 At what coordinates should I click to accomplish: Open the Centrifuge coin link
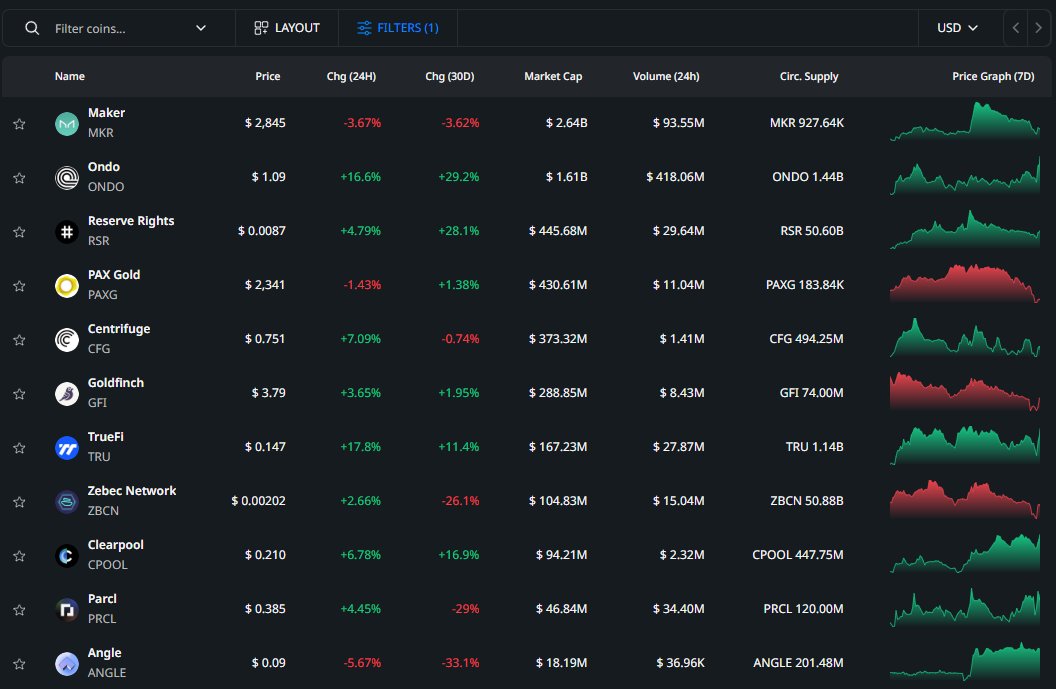pos(119,328)
